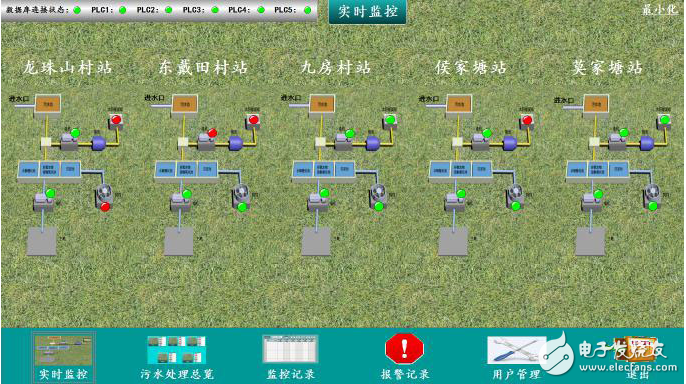Image resolution: width=686 pixels, height=384 pixels.
Task: Open the 监控记录 table icon
Action: tap(290, 349)
